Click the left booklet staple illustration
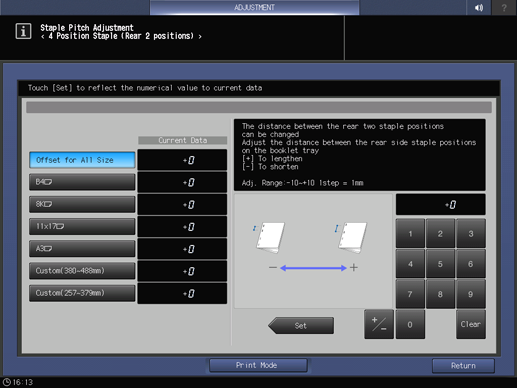Image resolution: width=517 pixels, height=388 pixels. pos(269,237)
